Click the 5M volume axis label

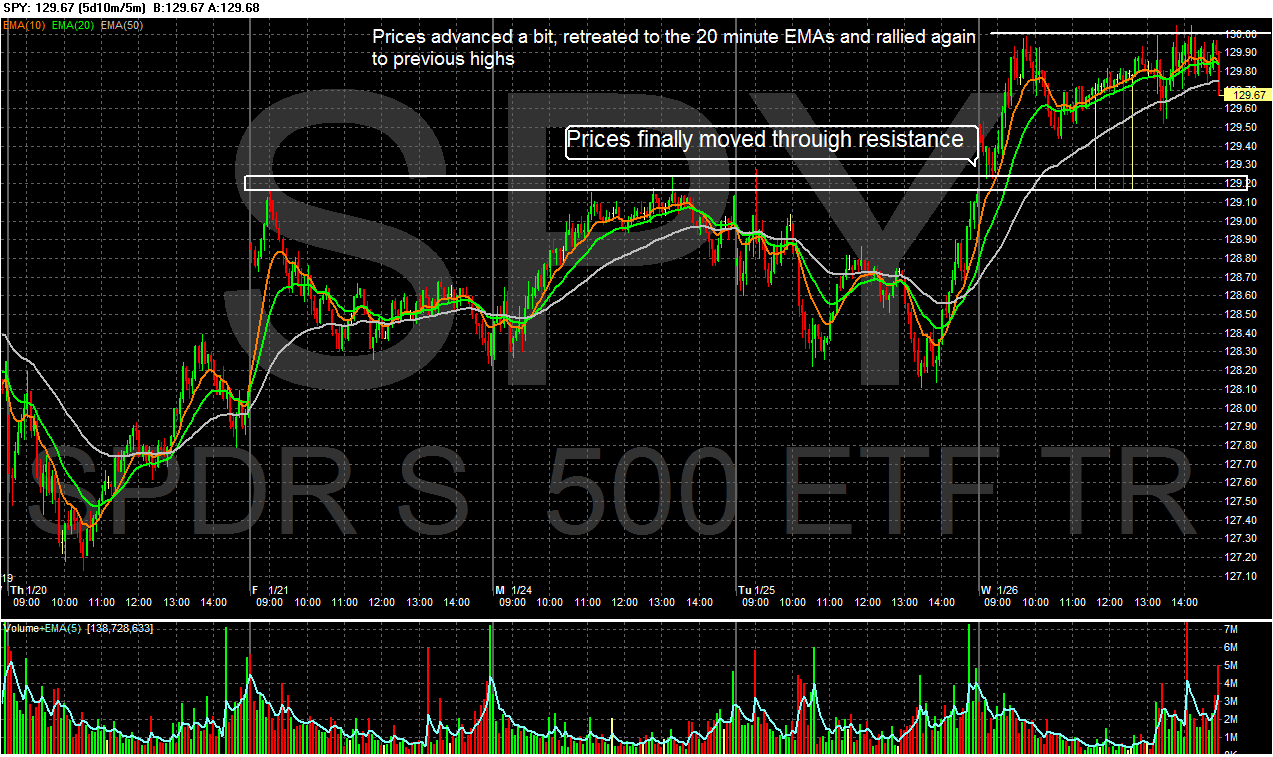coord(1232,665)
